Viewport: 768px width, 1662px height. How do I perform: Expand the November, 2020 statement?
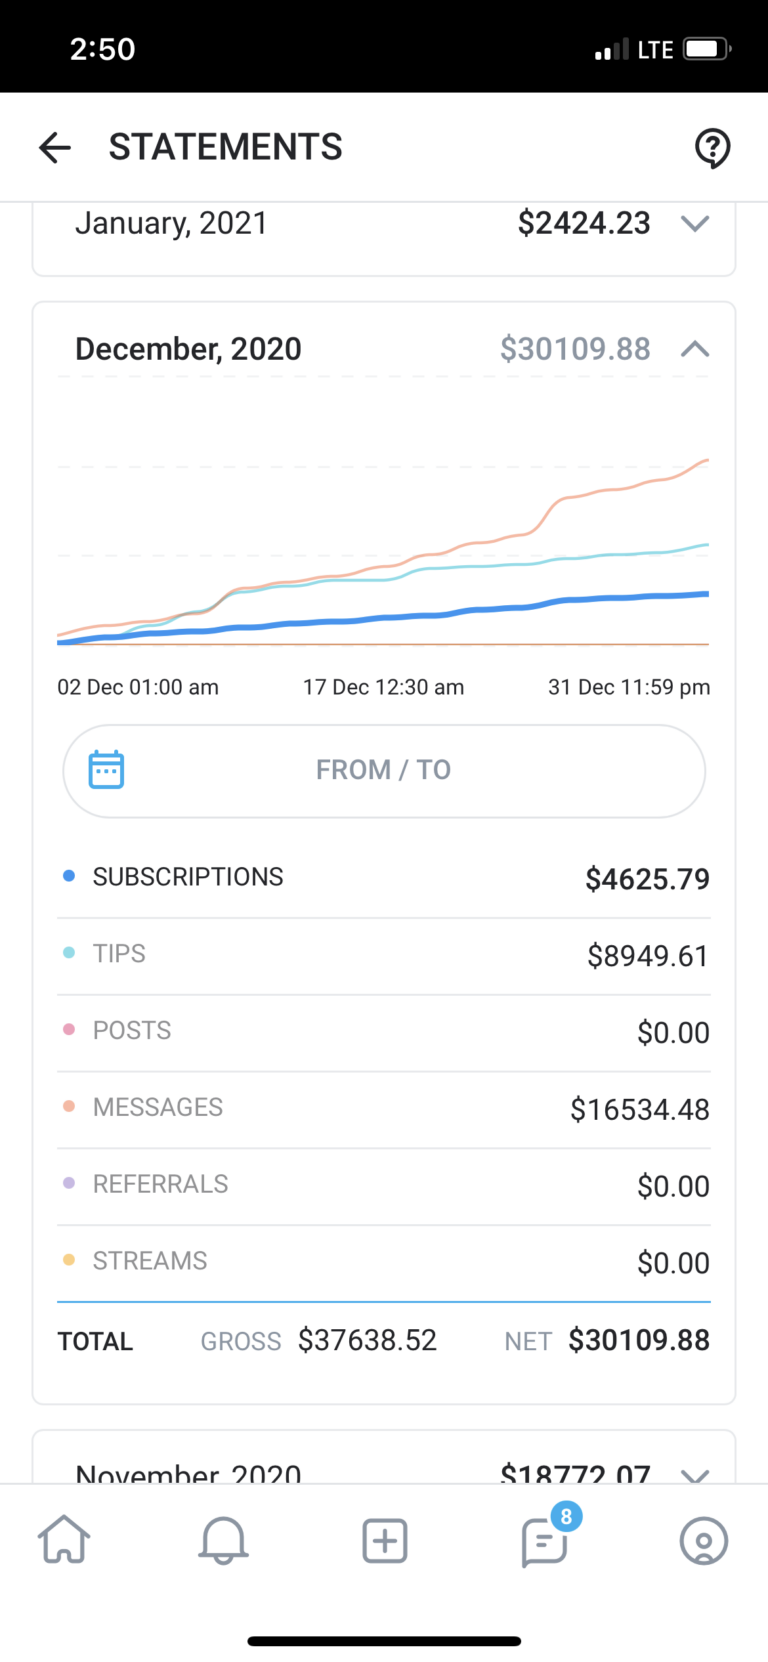[694, 1474]
